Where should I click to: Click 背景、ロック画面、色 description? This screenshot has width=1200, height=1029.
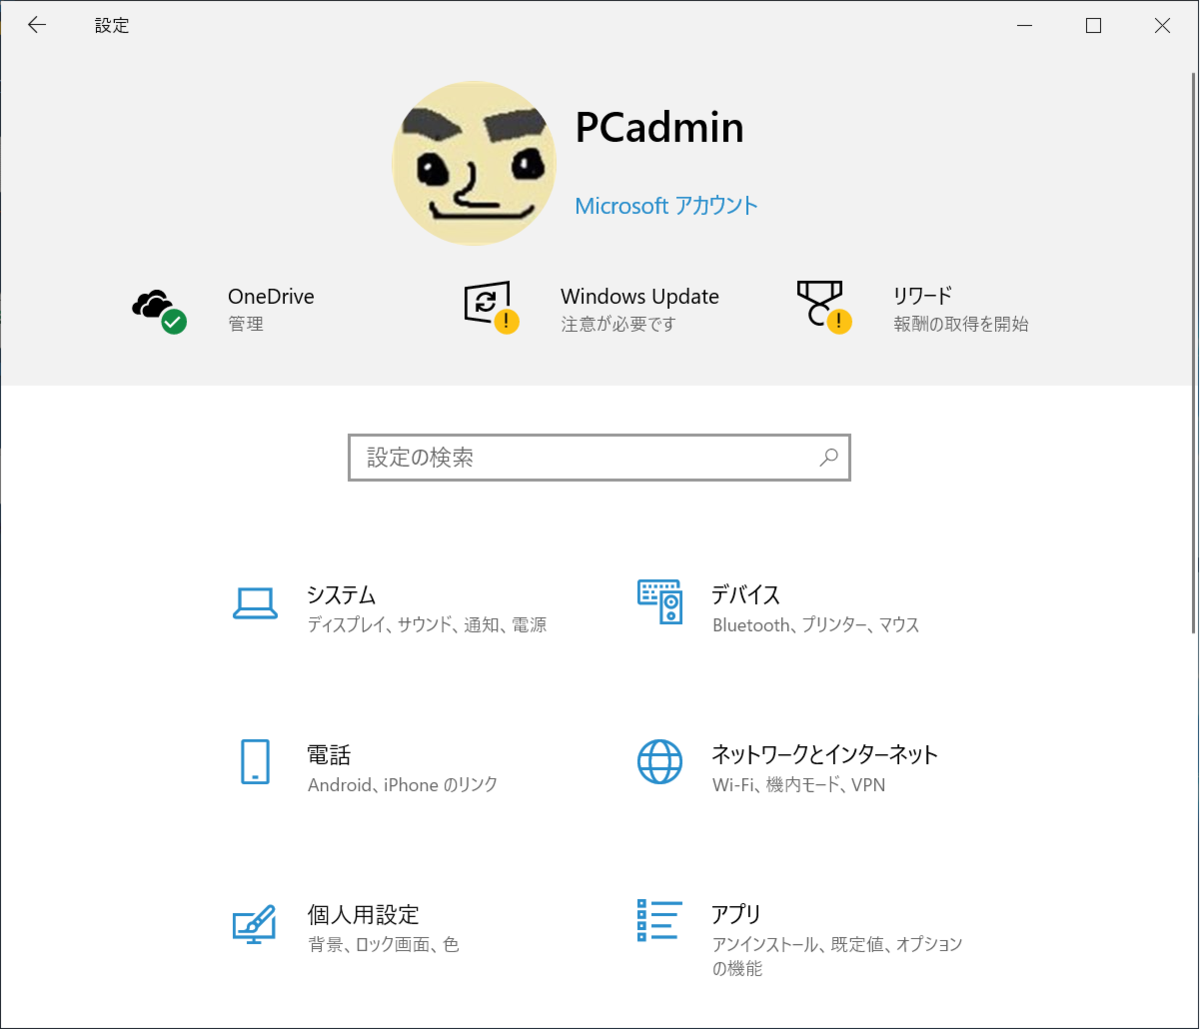(x=384, y=944)
